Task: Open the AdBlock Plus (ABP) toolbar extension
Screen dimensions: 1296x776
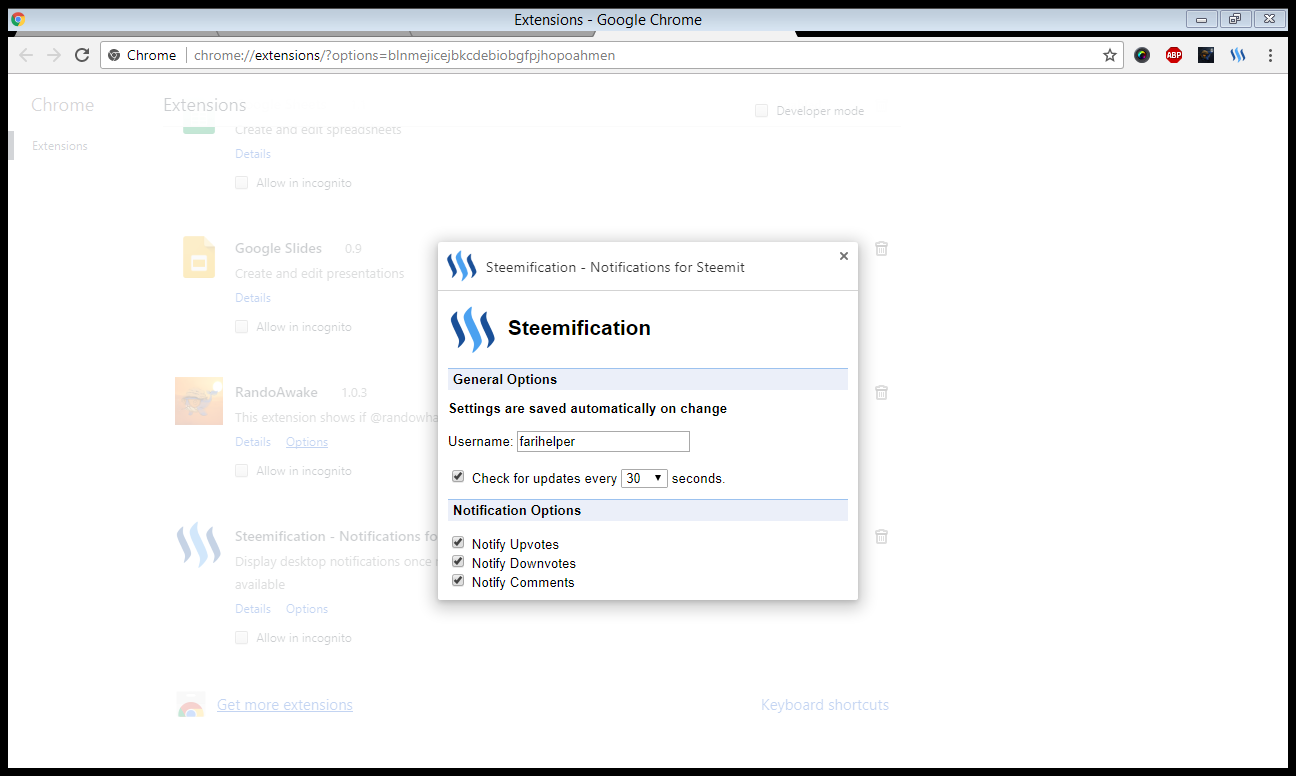Action: click(x=1174, y=55)
